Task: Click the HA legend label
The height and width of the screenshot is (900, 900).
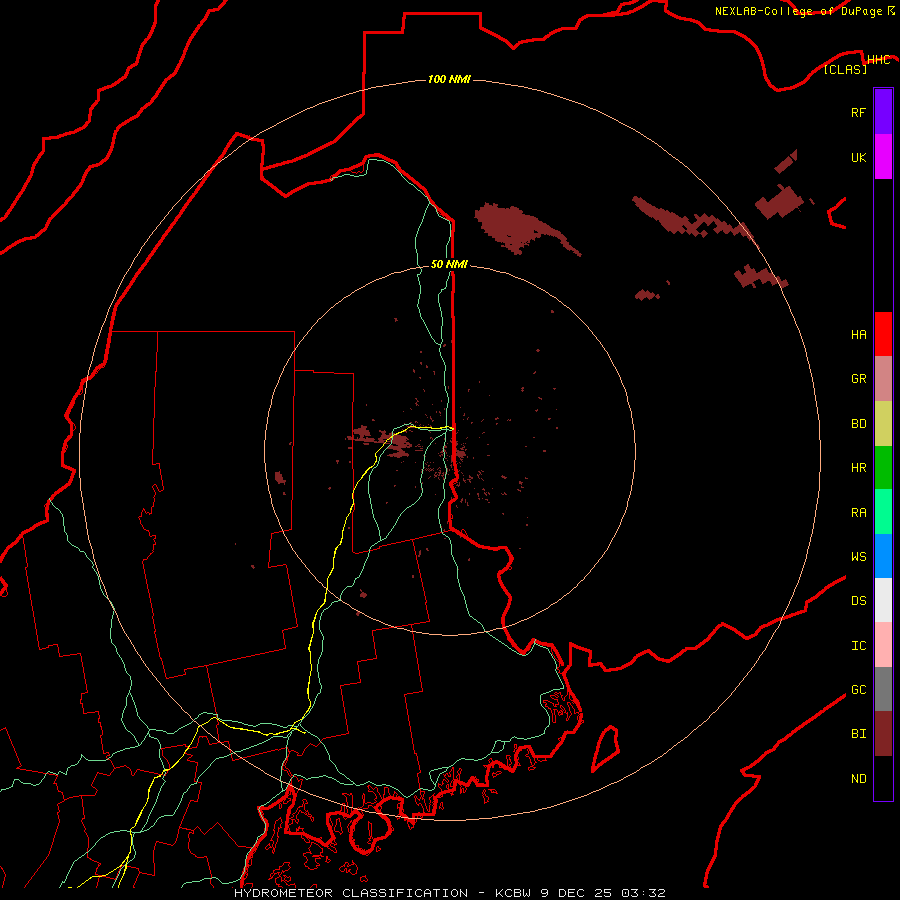Action: [858, 334]
